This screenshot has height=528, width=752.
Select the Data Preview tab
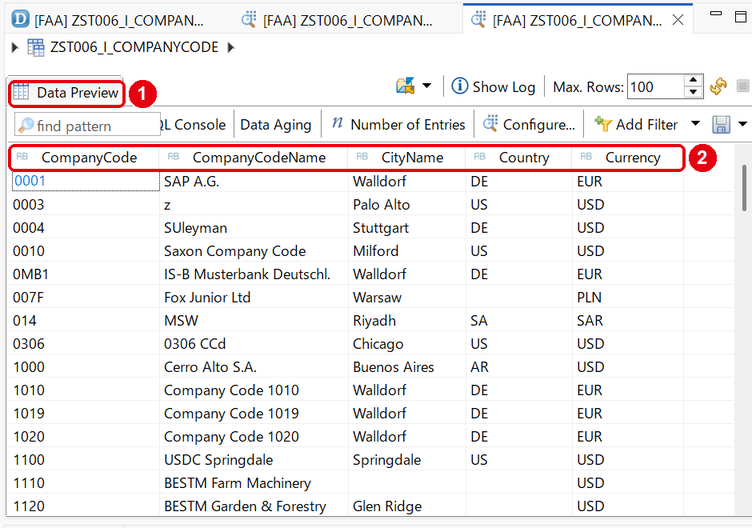coord(67,93)
